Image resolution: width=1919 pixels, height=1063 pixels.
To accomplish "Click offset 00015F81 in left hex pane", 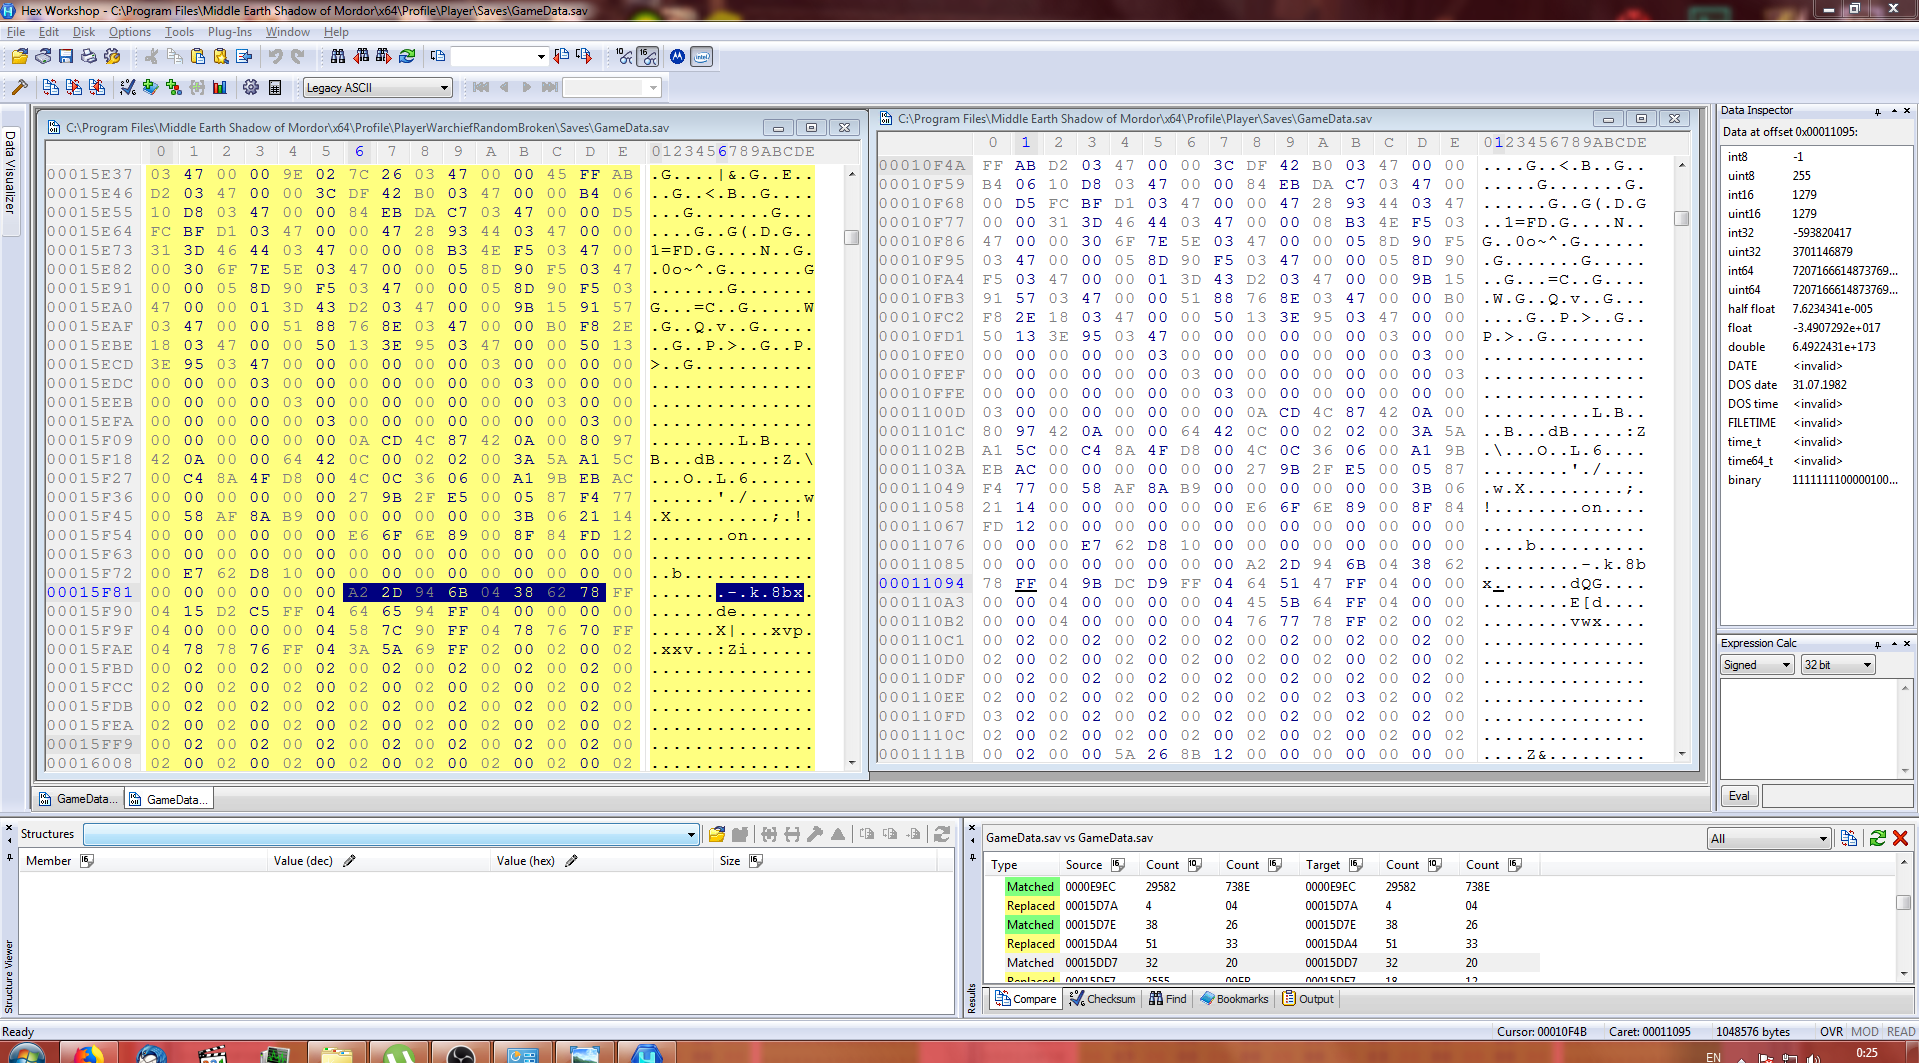I will pyautogui.click(x=90, y=592).
